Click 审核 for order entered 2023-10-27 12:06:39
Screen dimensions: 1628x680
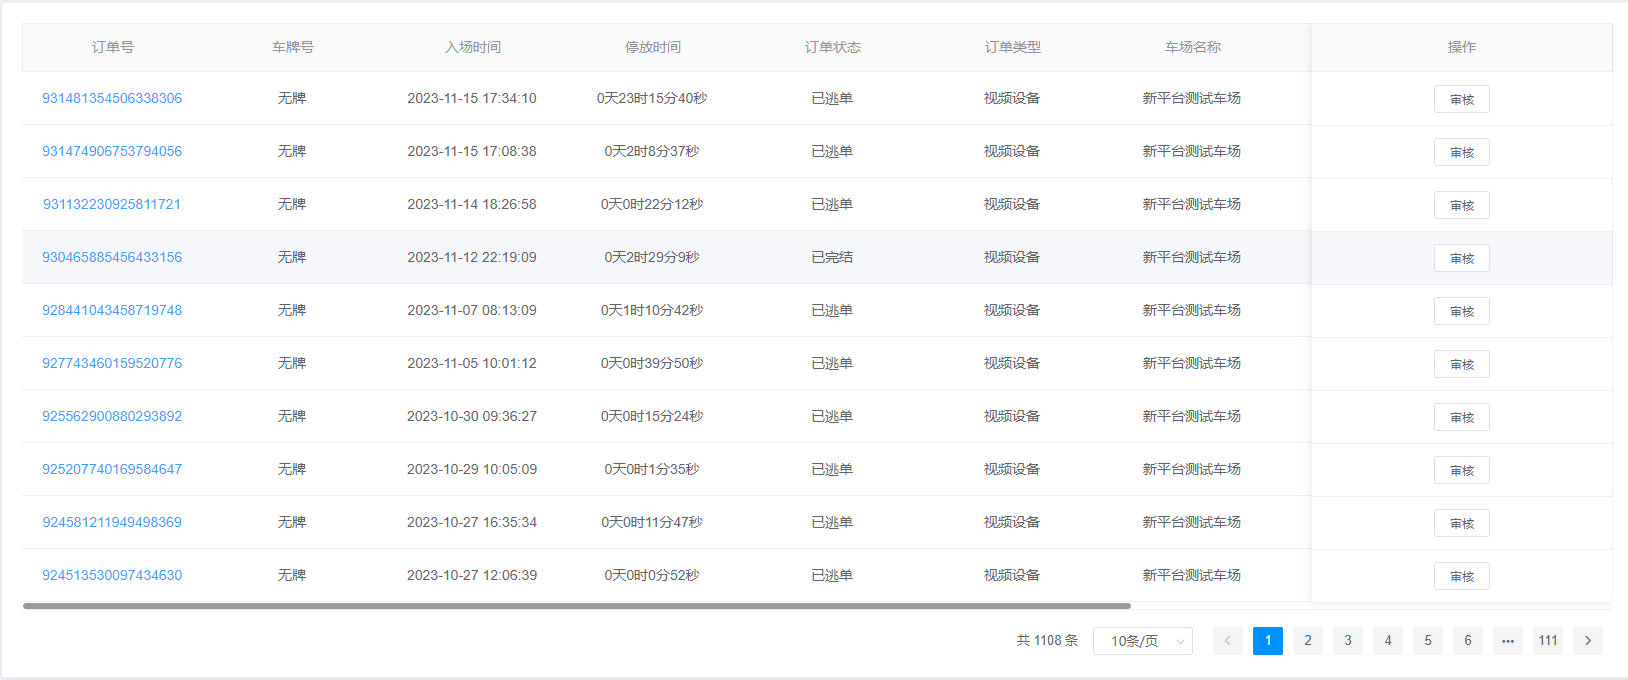coord(1461,576)
